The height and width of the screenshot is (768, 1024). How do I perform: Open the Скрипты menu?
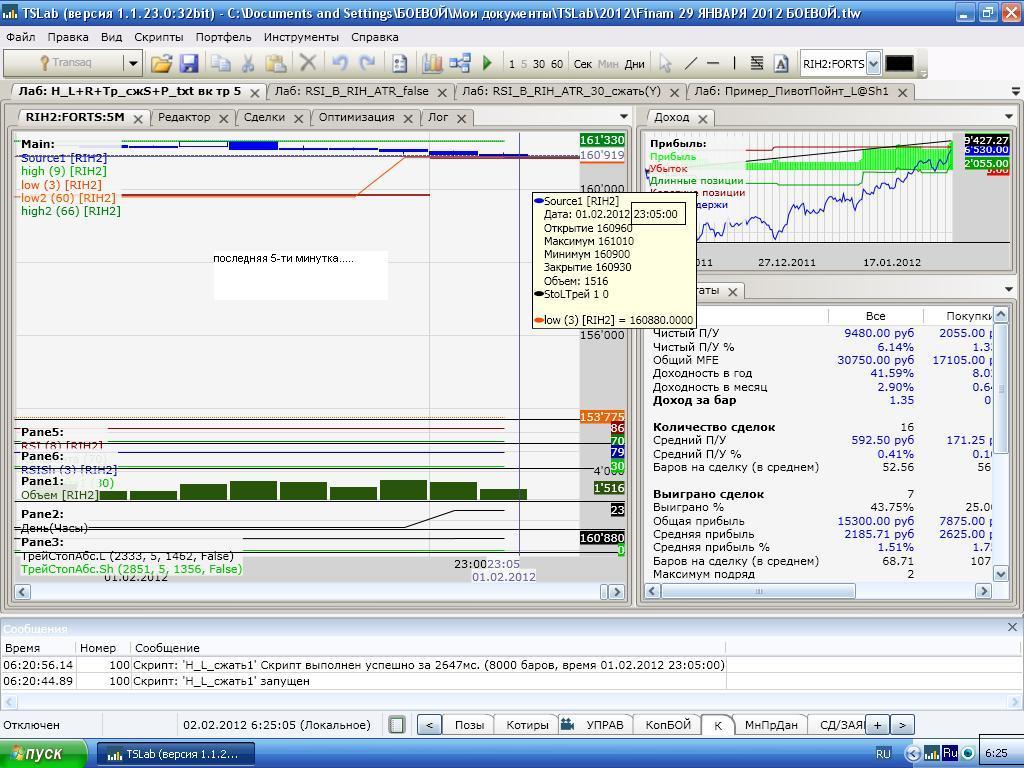[x=158, y=37]
